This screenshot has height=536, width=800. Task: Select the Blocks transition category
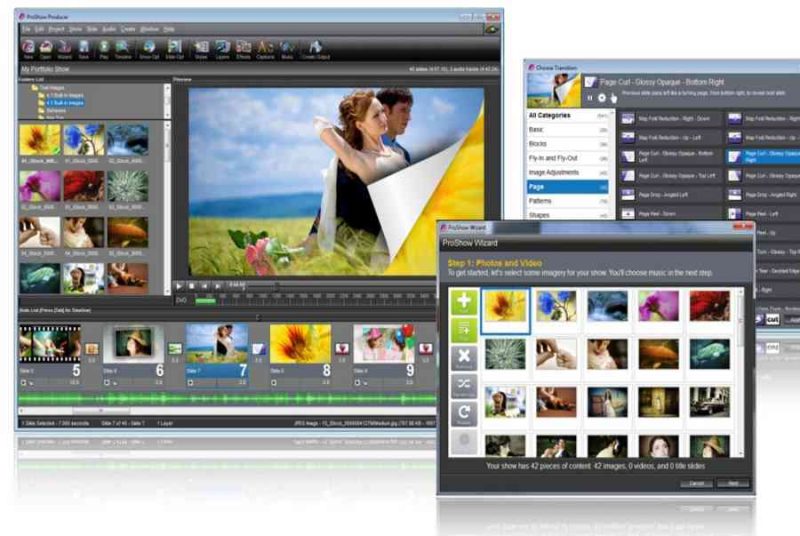(x=568, y=144)
